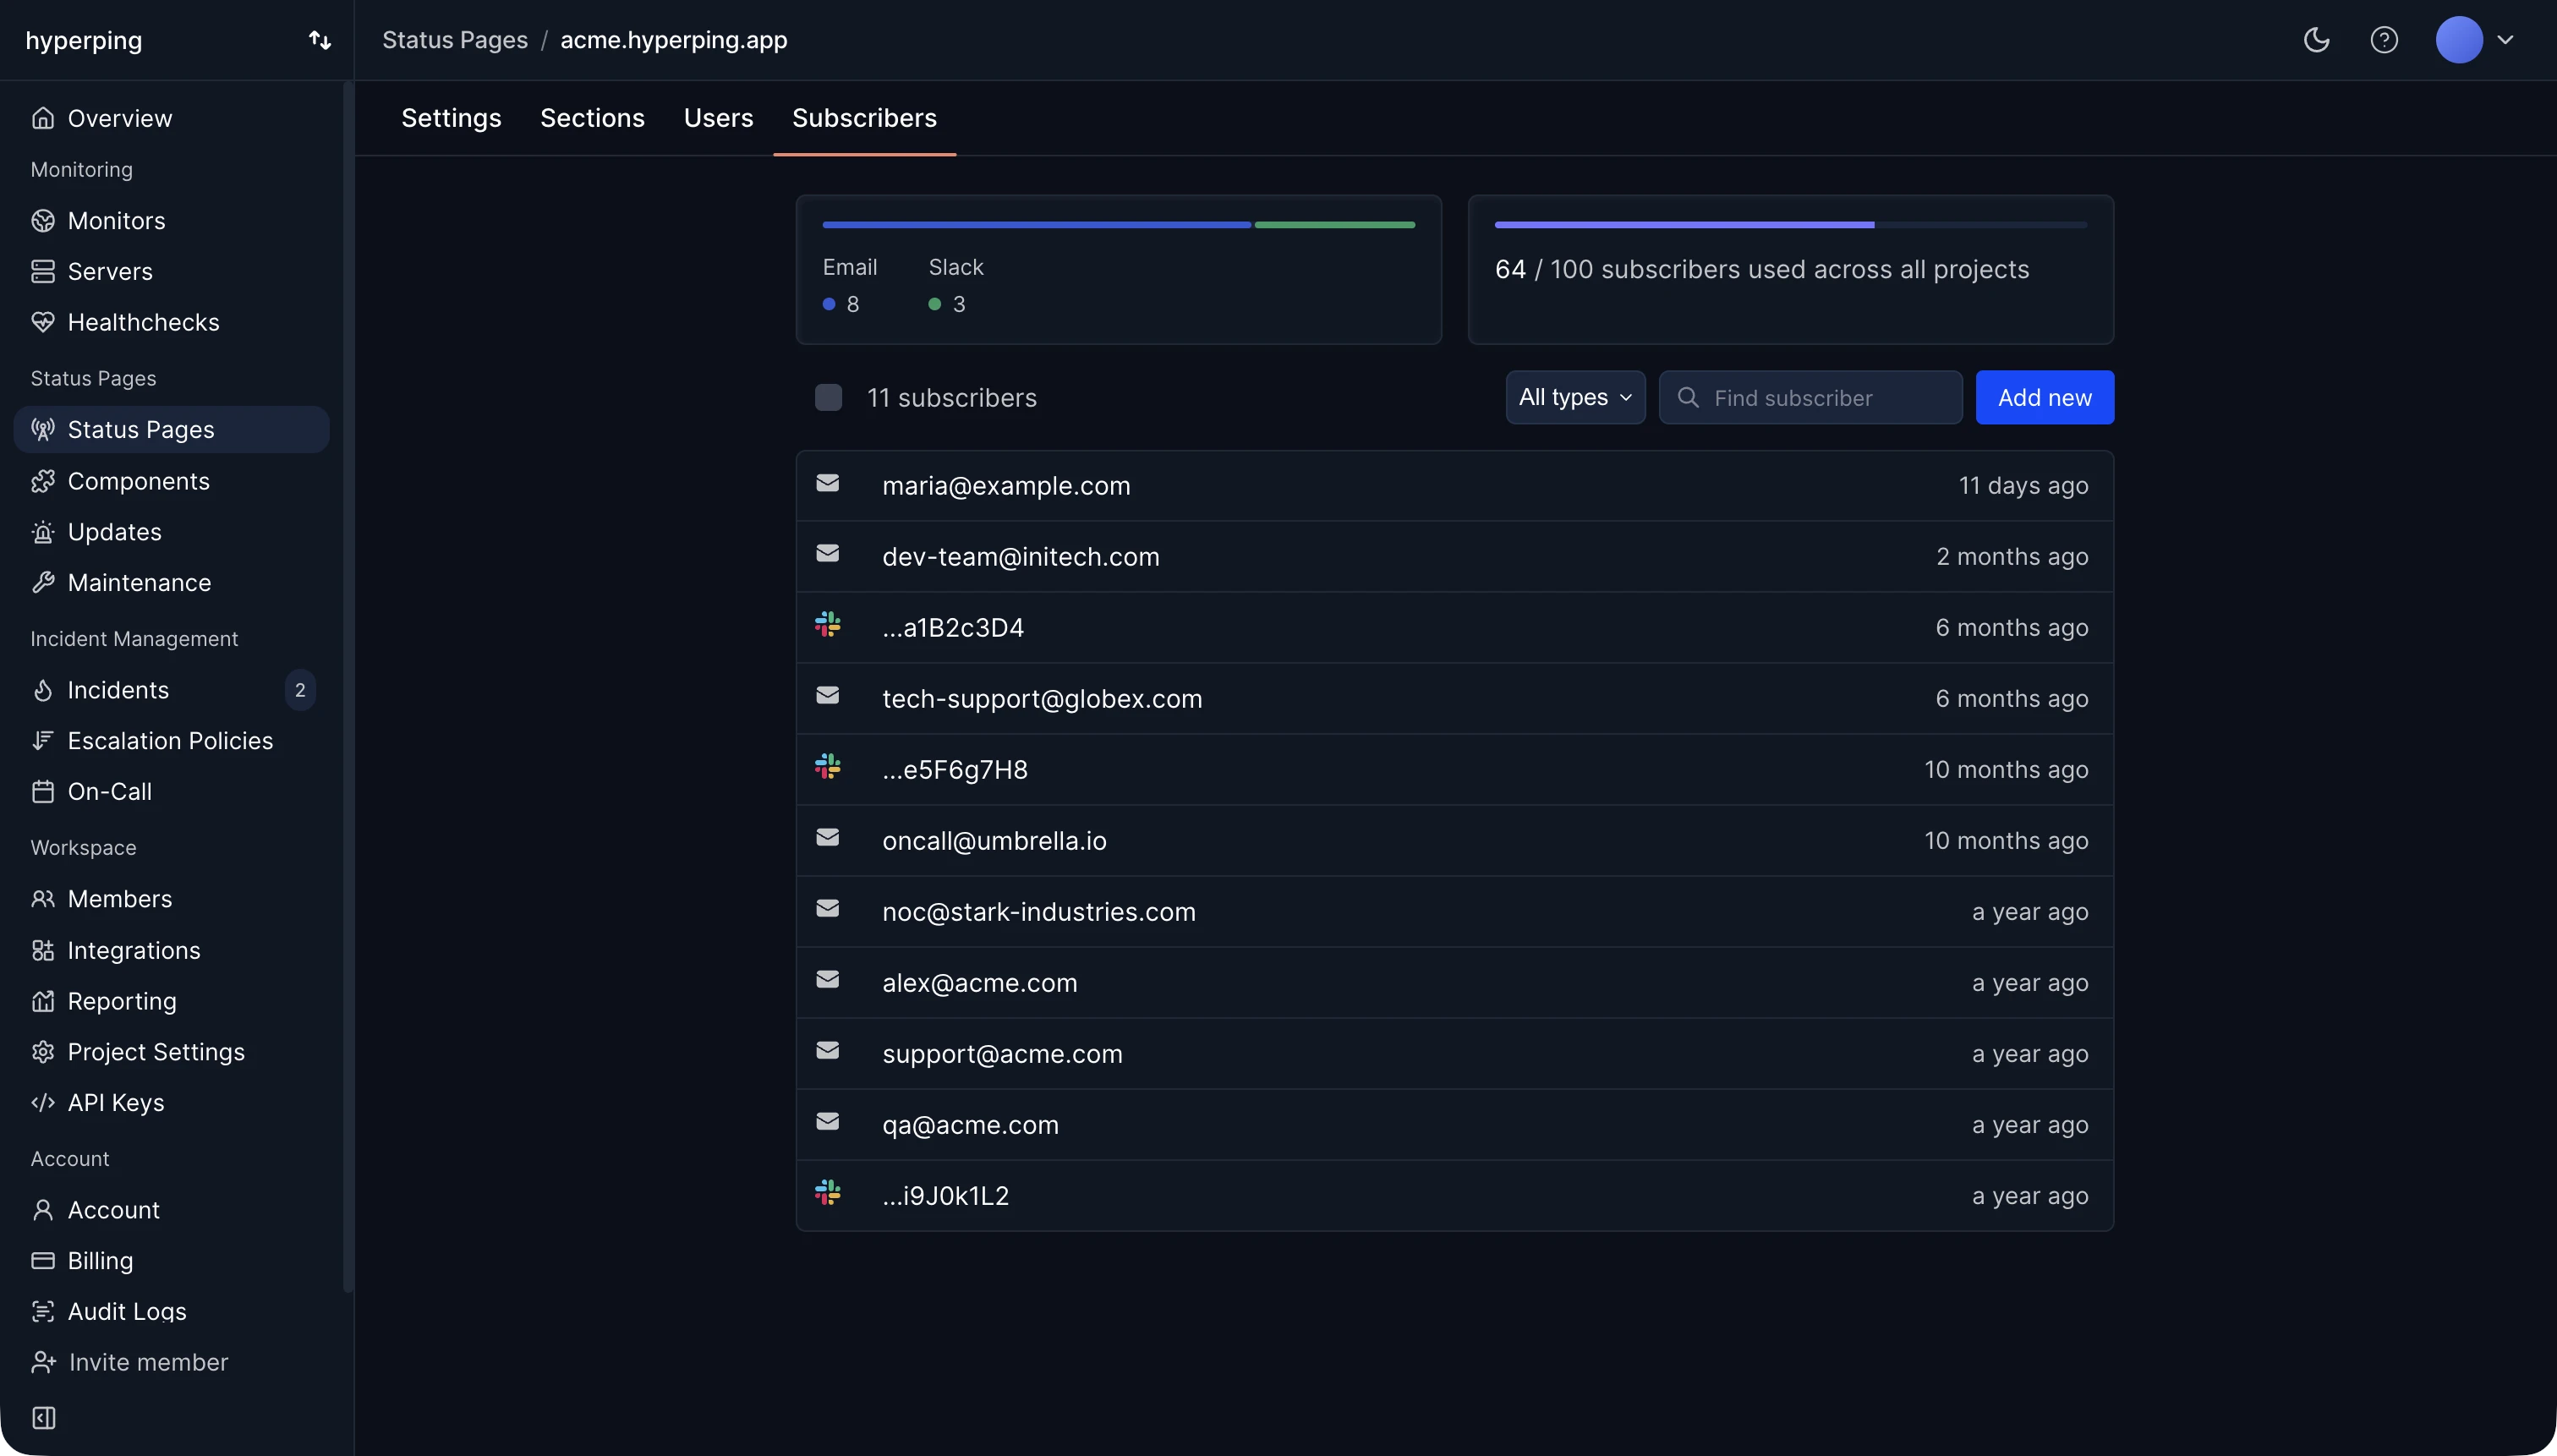The width and height of the screenshot is (2557, 1456).
Task: Click the Reporting chart icon
Action: click(42, 1001)
